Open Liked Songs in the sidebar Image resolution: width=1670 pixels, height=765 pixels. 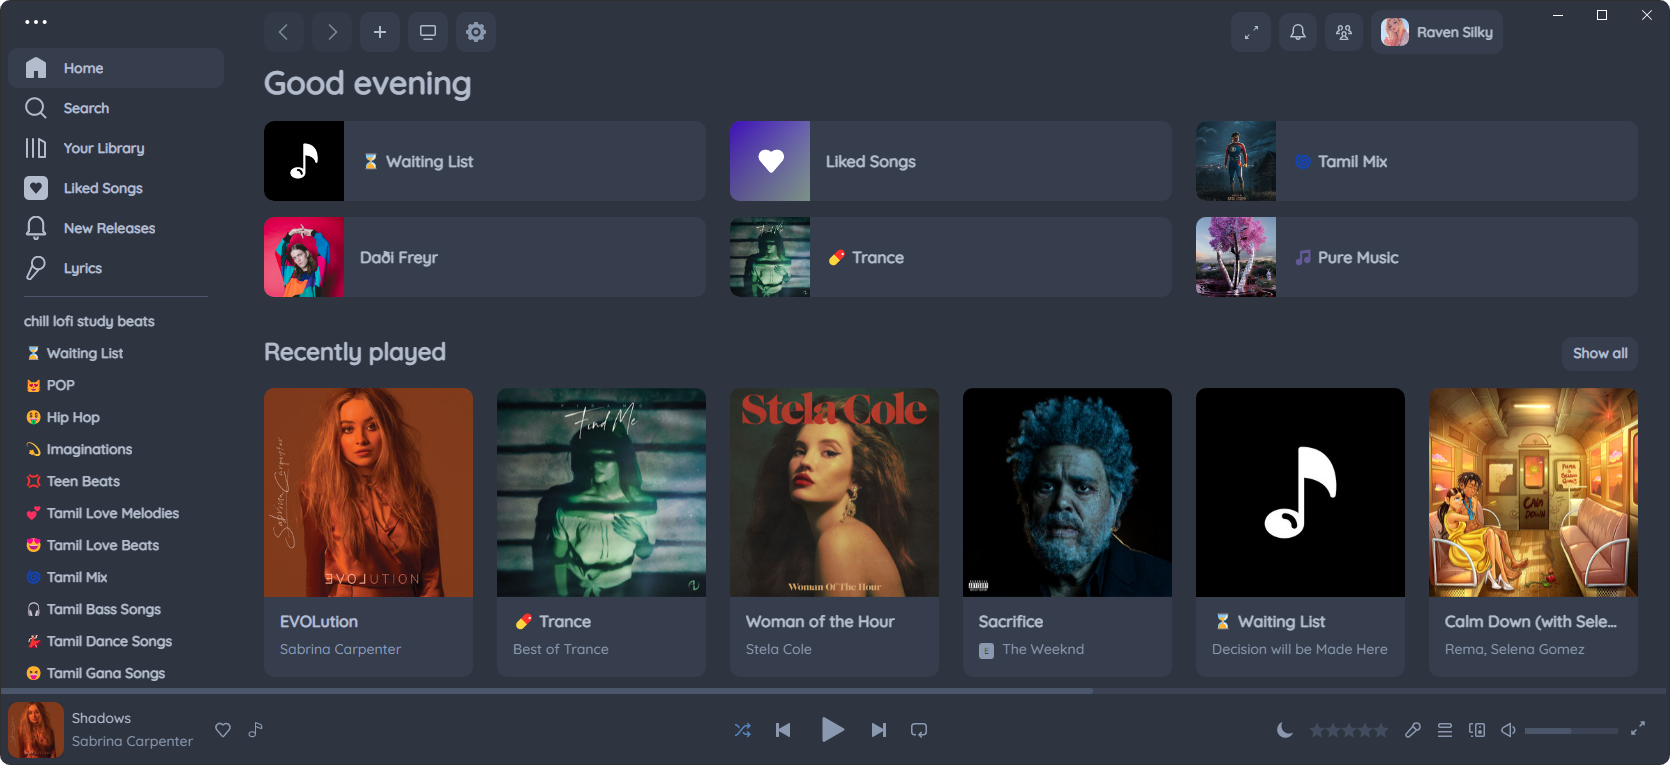116,188
